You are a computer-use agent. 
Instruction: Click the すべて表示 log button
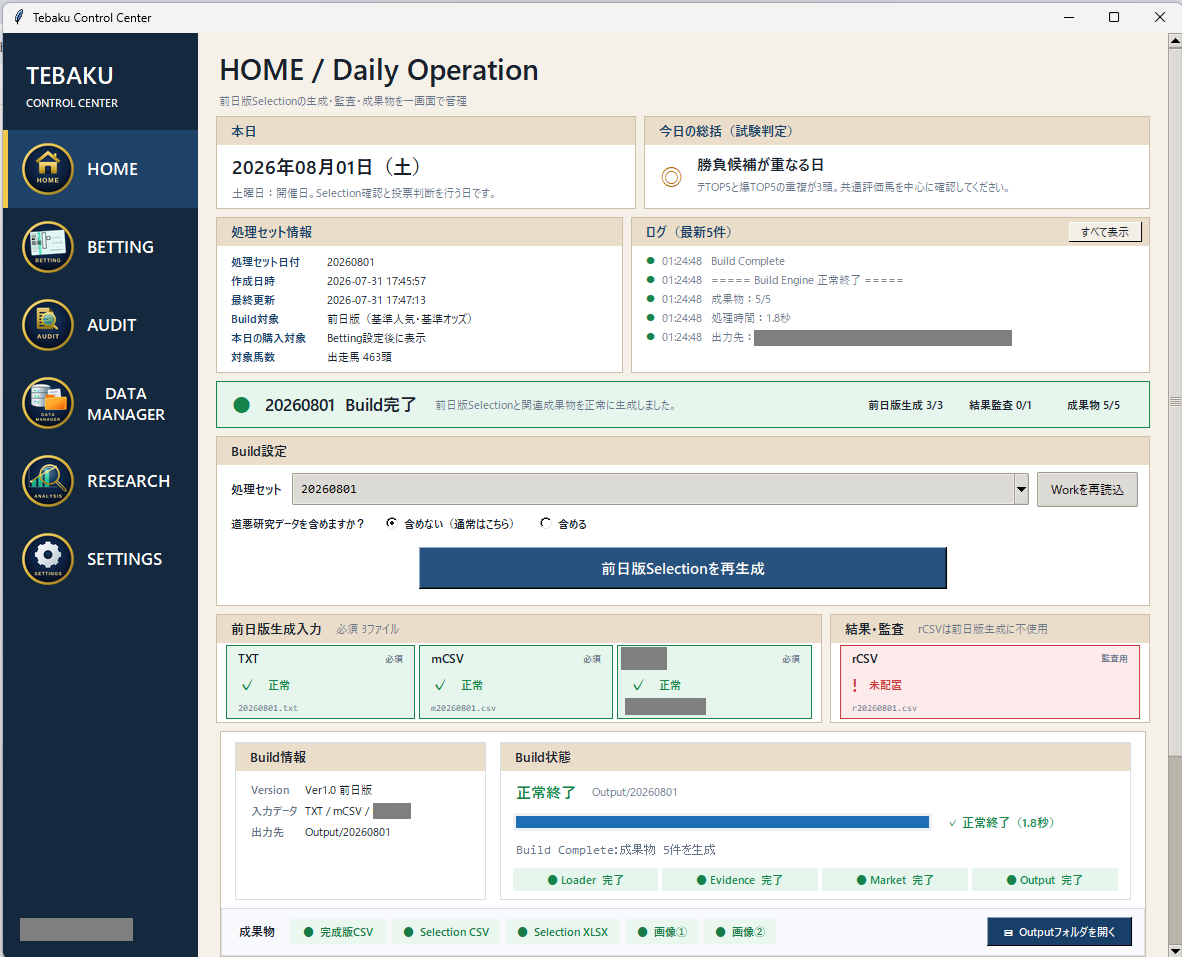point(1105,232)
